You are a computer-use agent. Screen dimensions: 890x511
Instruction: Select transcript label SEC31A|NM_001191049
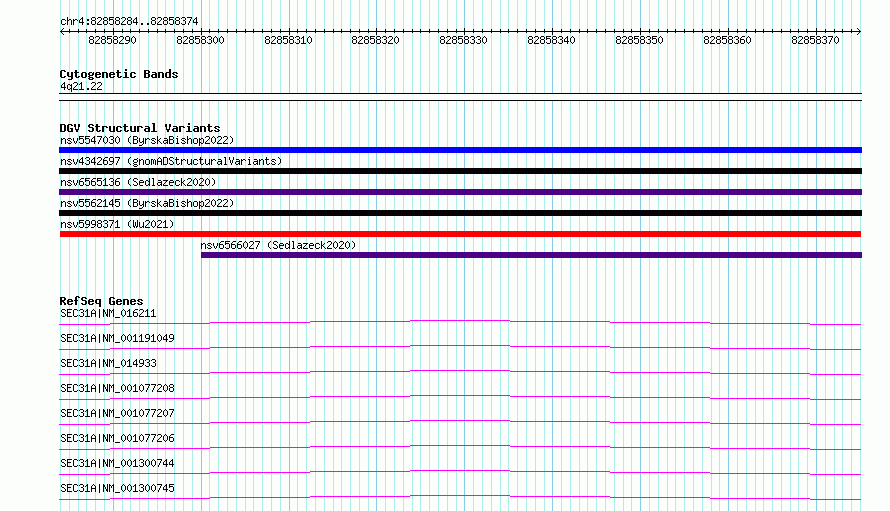point(117,338)
